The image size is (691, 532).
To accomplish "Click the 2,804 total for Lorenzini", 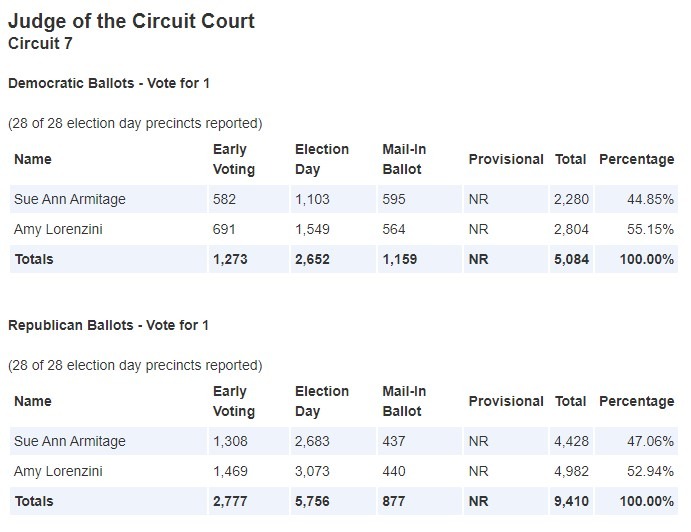I will [571, 229].
